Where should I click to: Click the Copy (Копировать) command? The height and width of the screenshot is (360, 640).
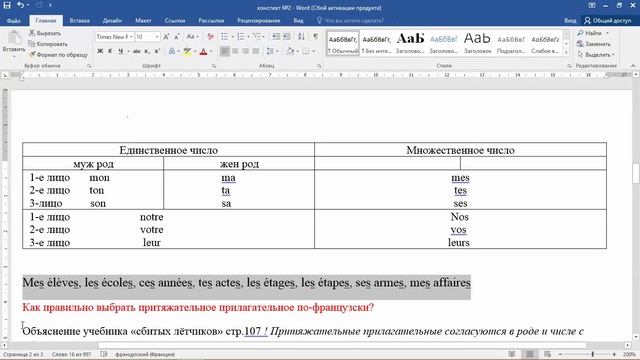pyautogui.click(x=48, y=44)
